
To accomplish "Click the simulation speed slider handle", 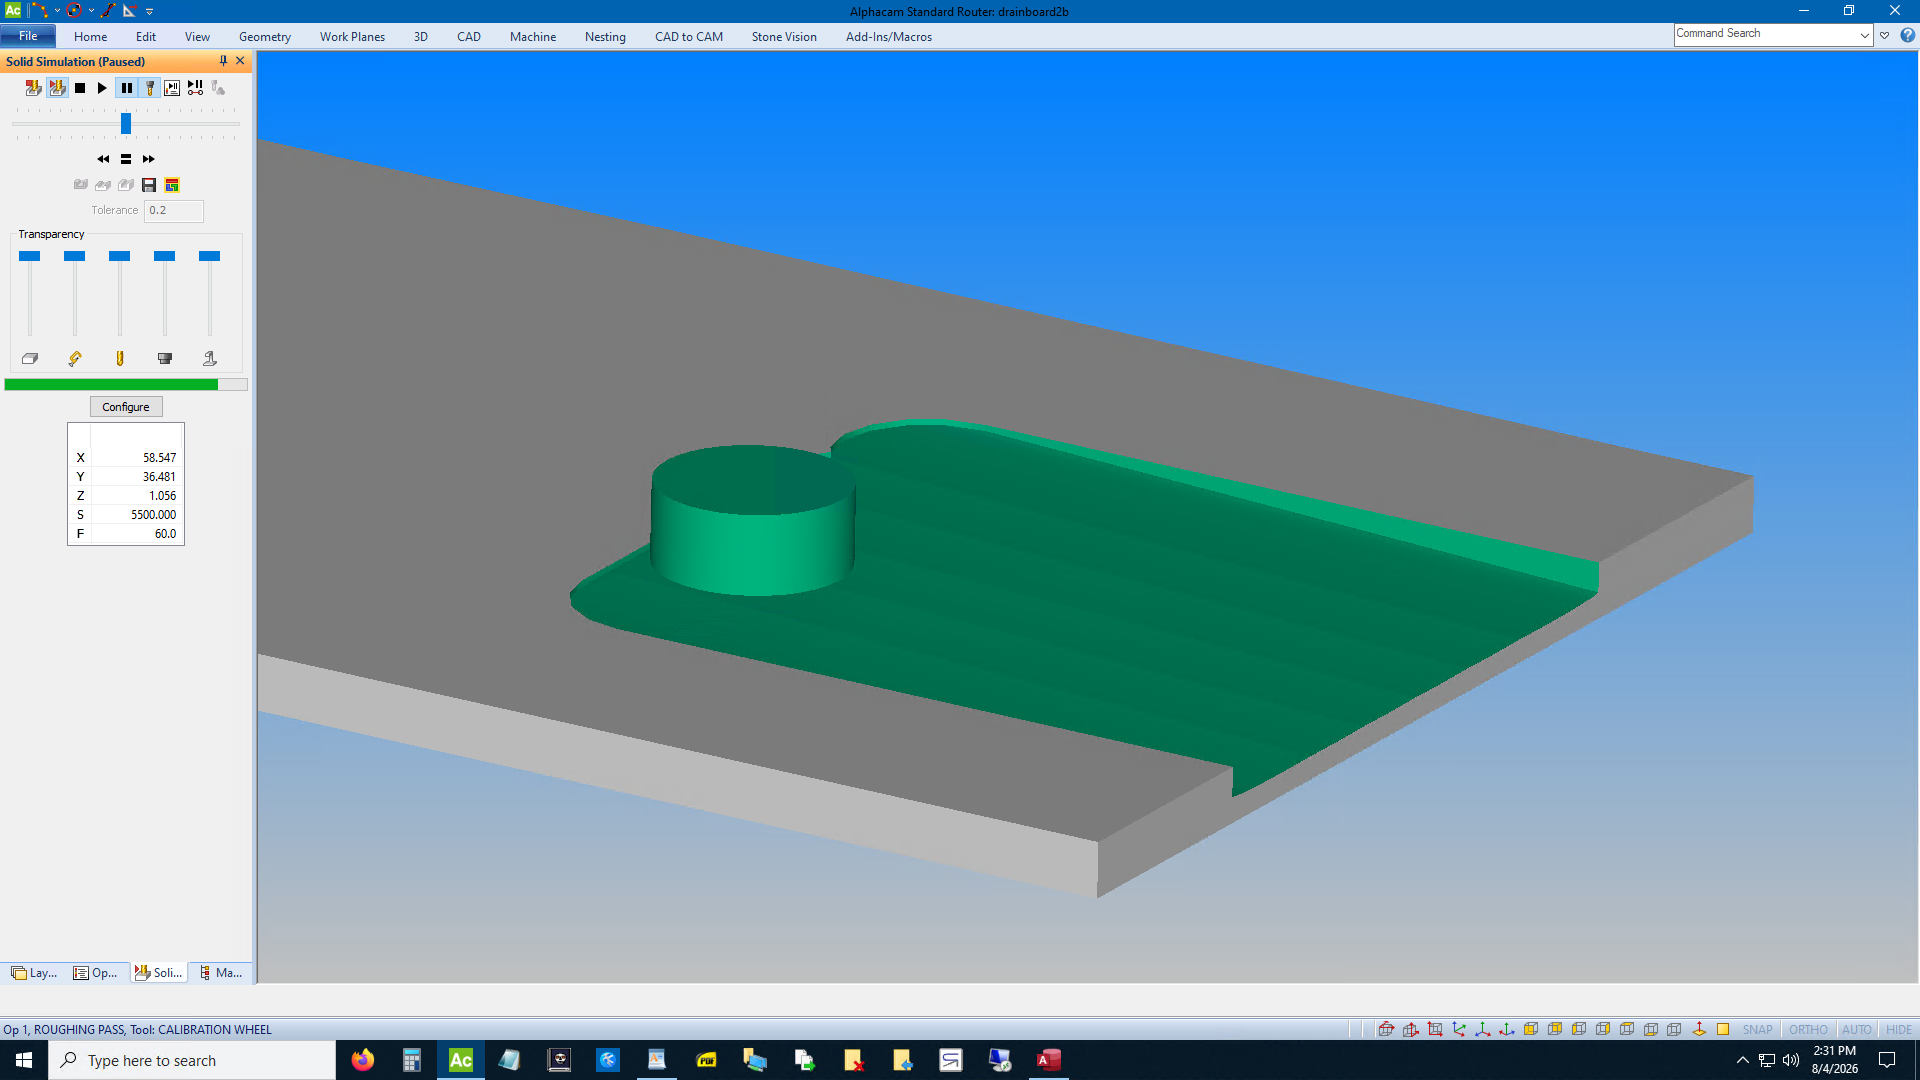I will click(x=126, y=123).
